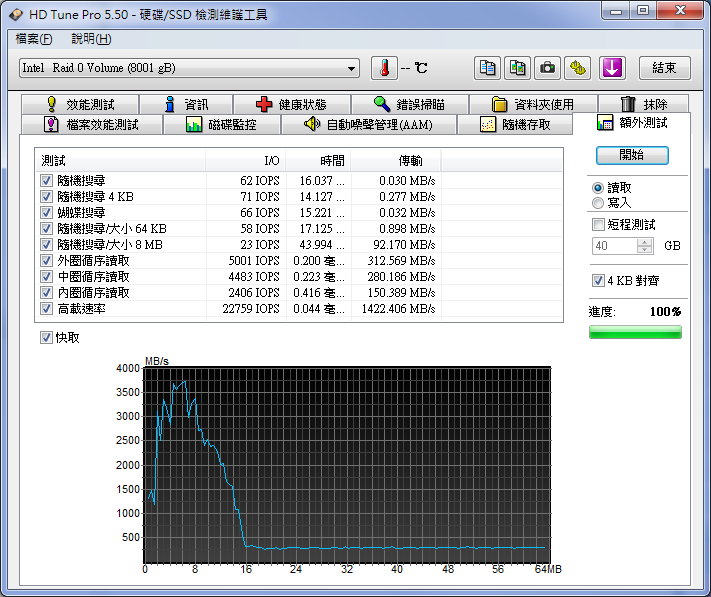Toggle the 快取 cache checkbox
711x597 pixels.
46,338
